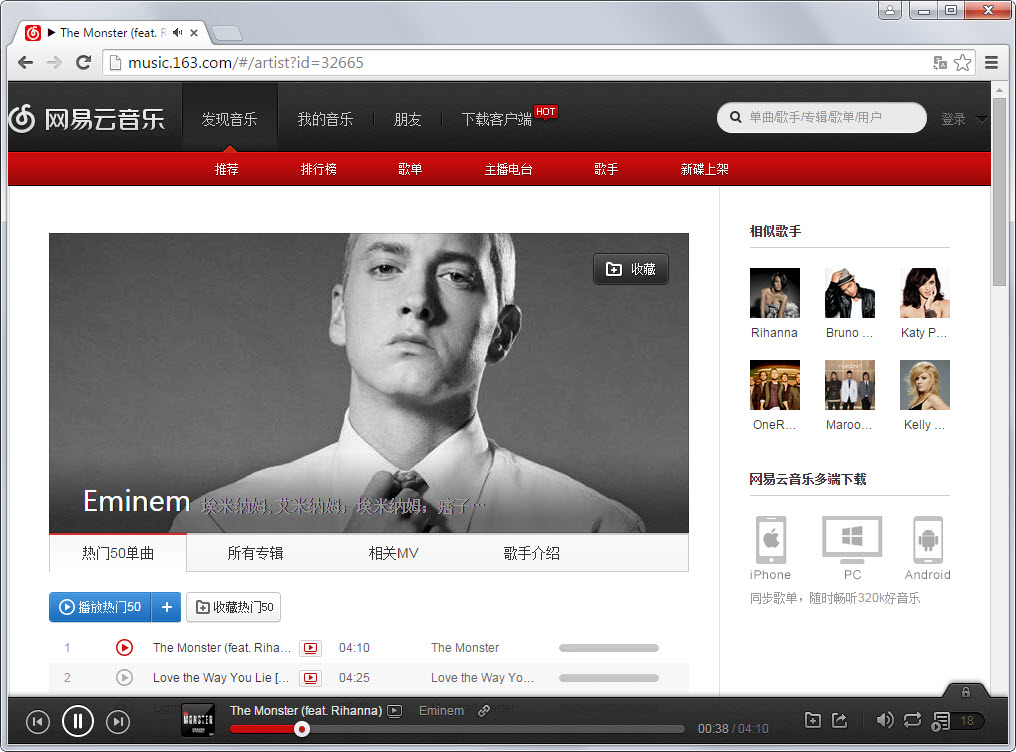Click the iPhone download icon
Viewport: 1016px width, 752px height.
771,540
